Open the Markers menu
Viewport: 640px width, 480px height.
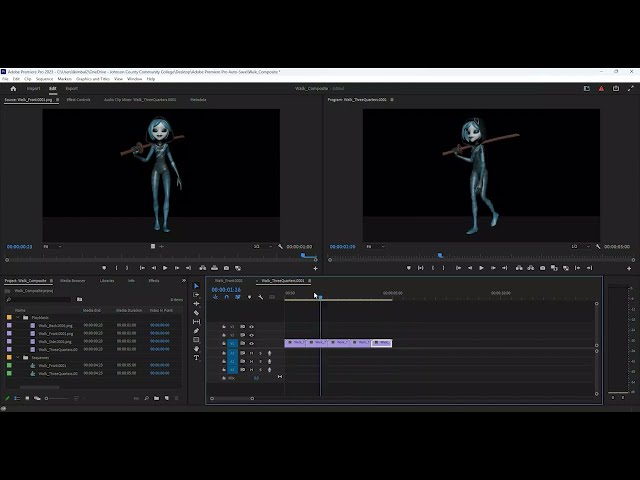click(x=64, y=79)
